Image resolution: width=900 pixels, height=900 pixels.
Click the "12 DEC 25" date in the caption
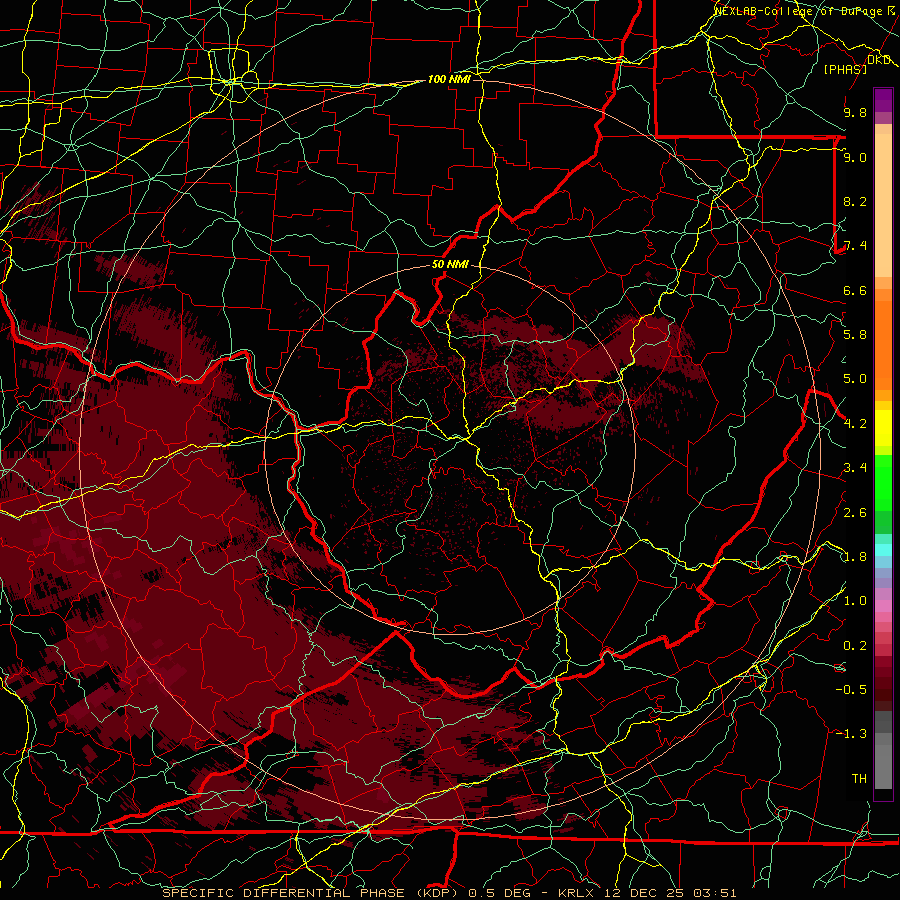pyautogui.click(x=644, y=893)
